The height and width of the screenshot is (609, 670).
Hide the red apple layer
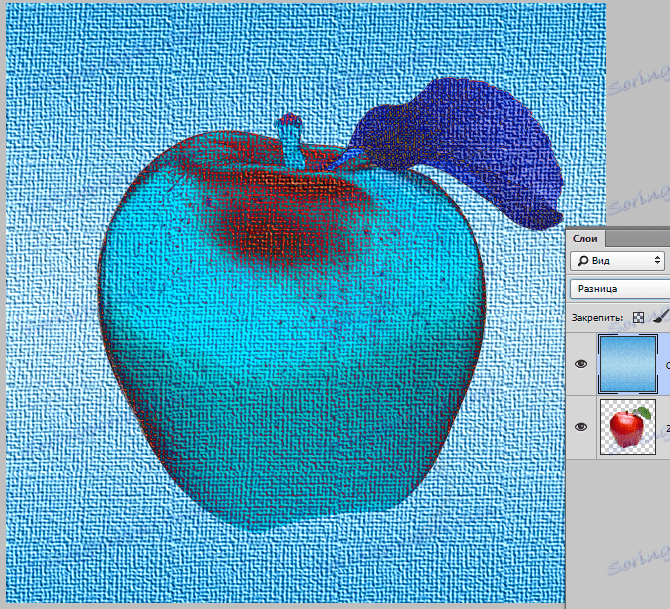pyautogui.click(x=581, y=427)
